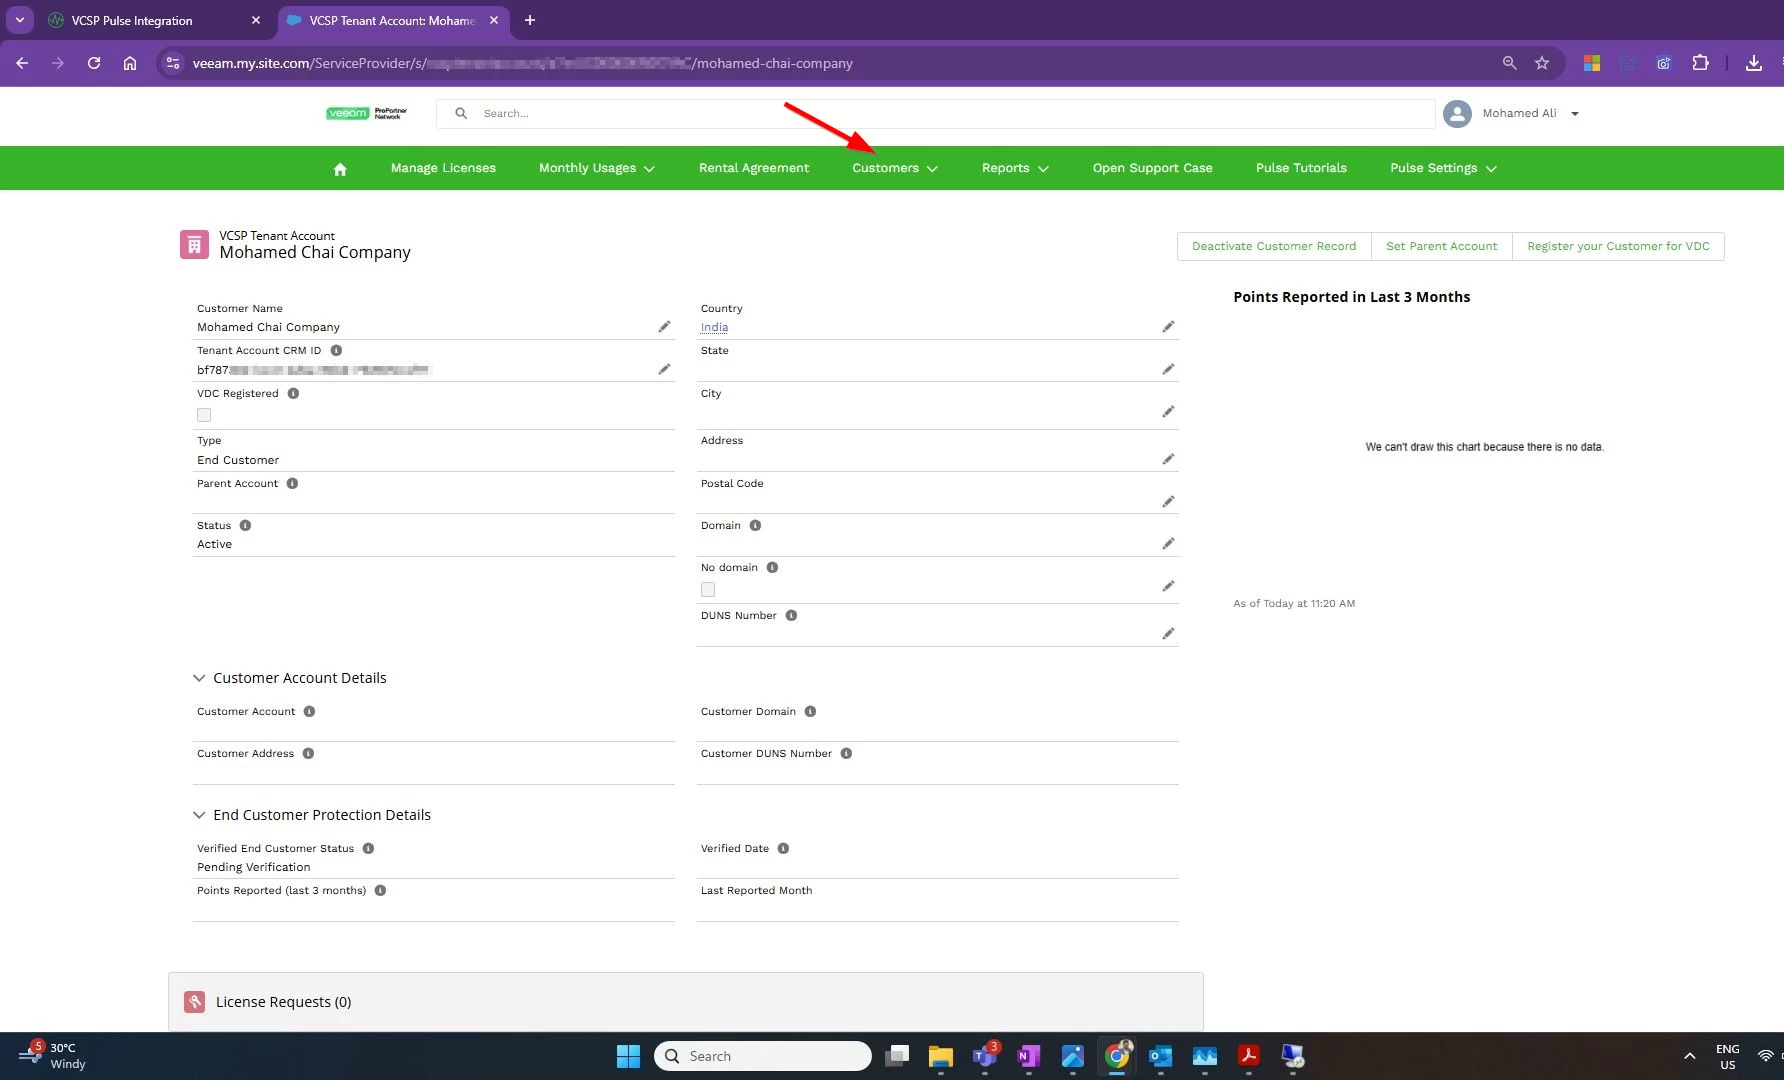Screen dimensions: 1784x1080
Task: Open the Mohamed Ali profile dropdown arrow
Action: pos(1575,114)
